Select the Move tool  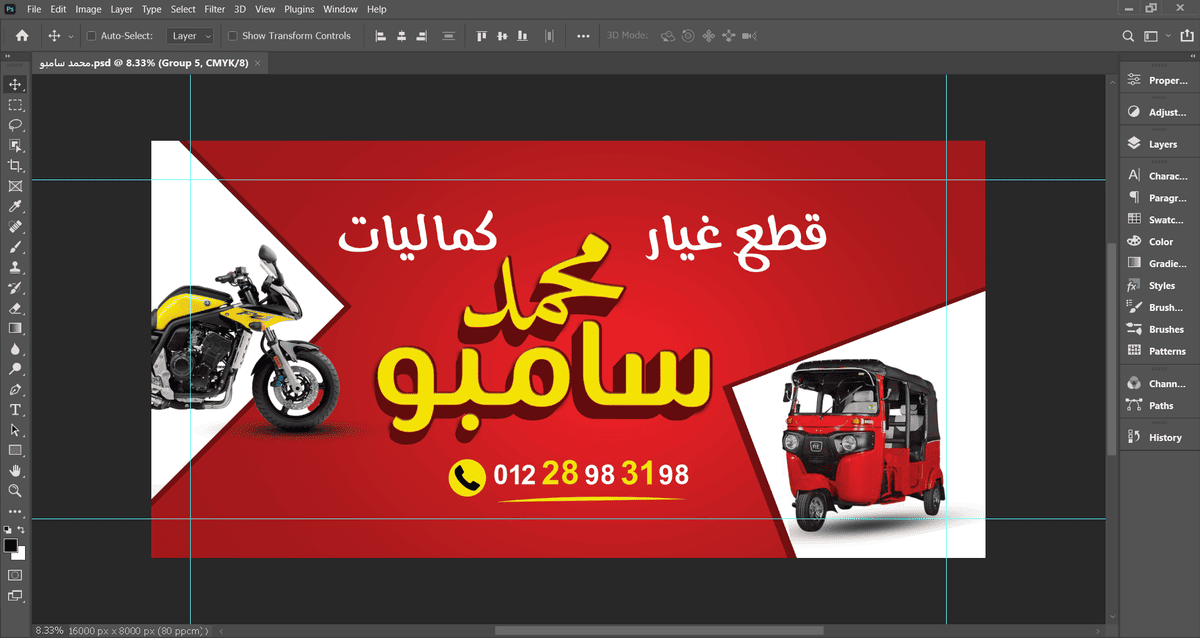[x=15, y=84]
